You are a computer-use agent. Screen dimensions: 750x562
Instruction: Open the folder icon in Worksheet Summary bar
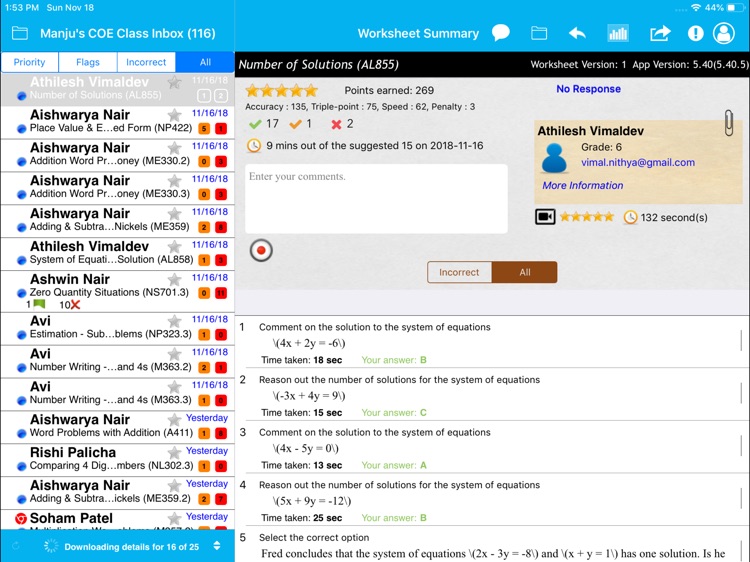[539, 33]
